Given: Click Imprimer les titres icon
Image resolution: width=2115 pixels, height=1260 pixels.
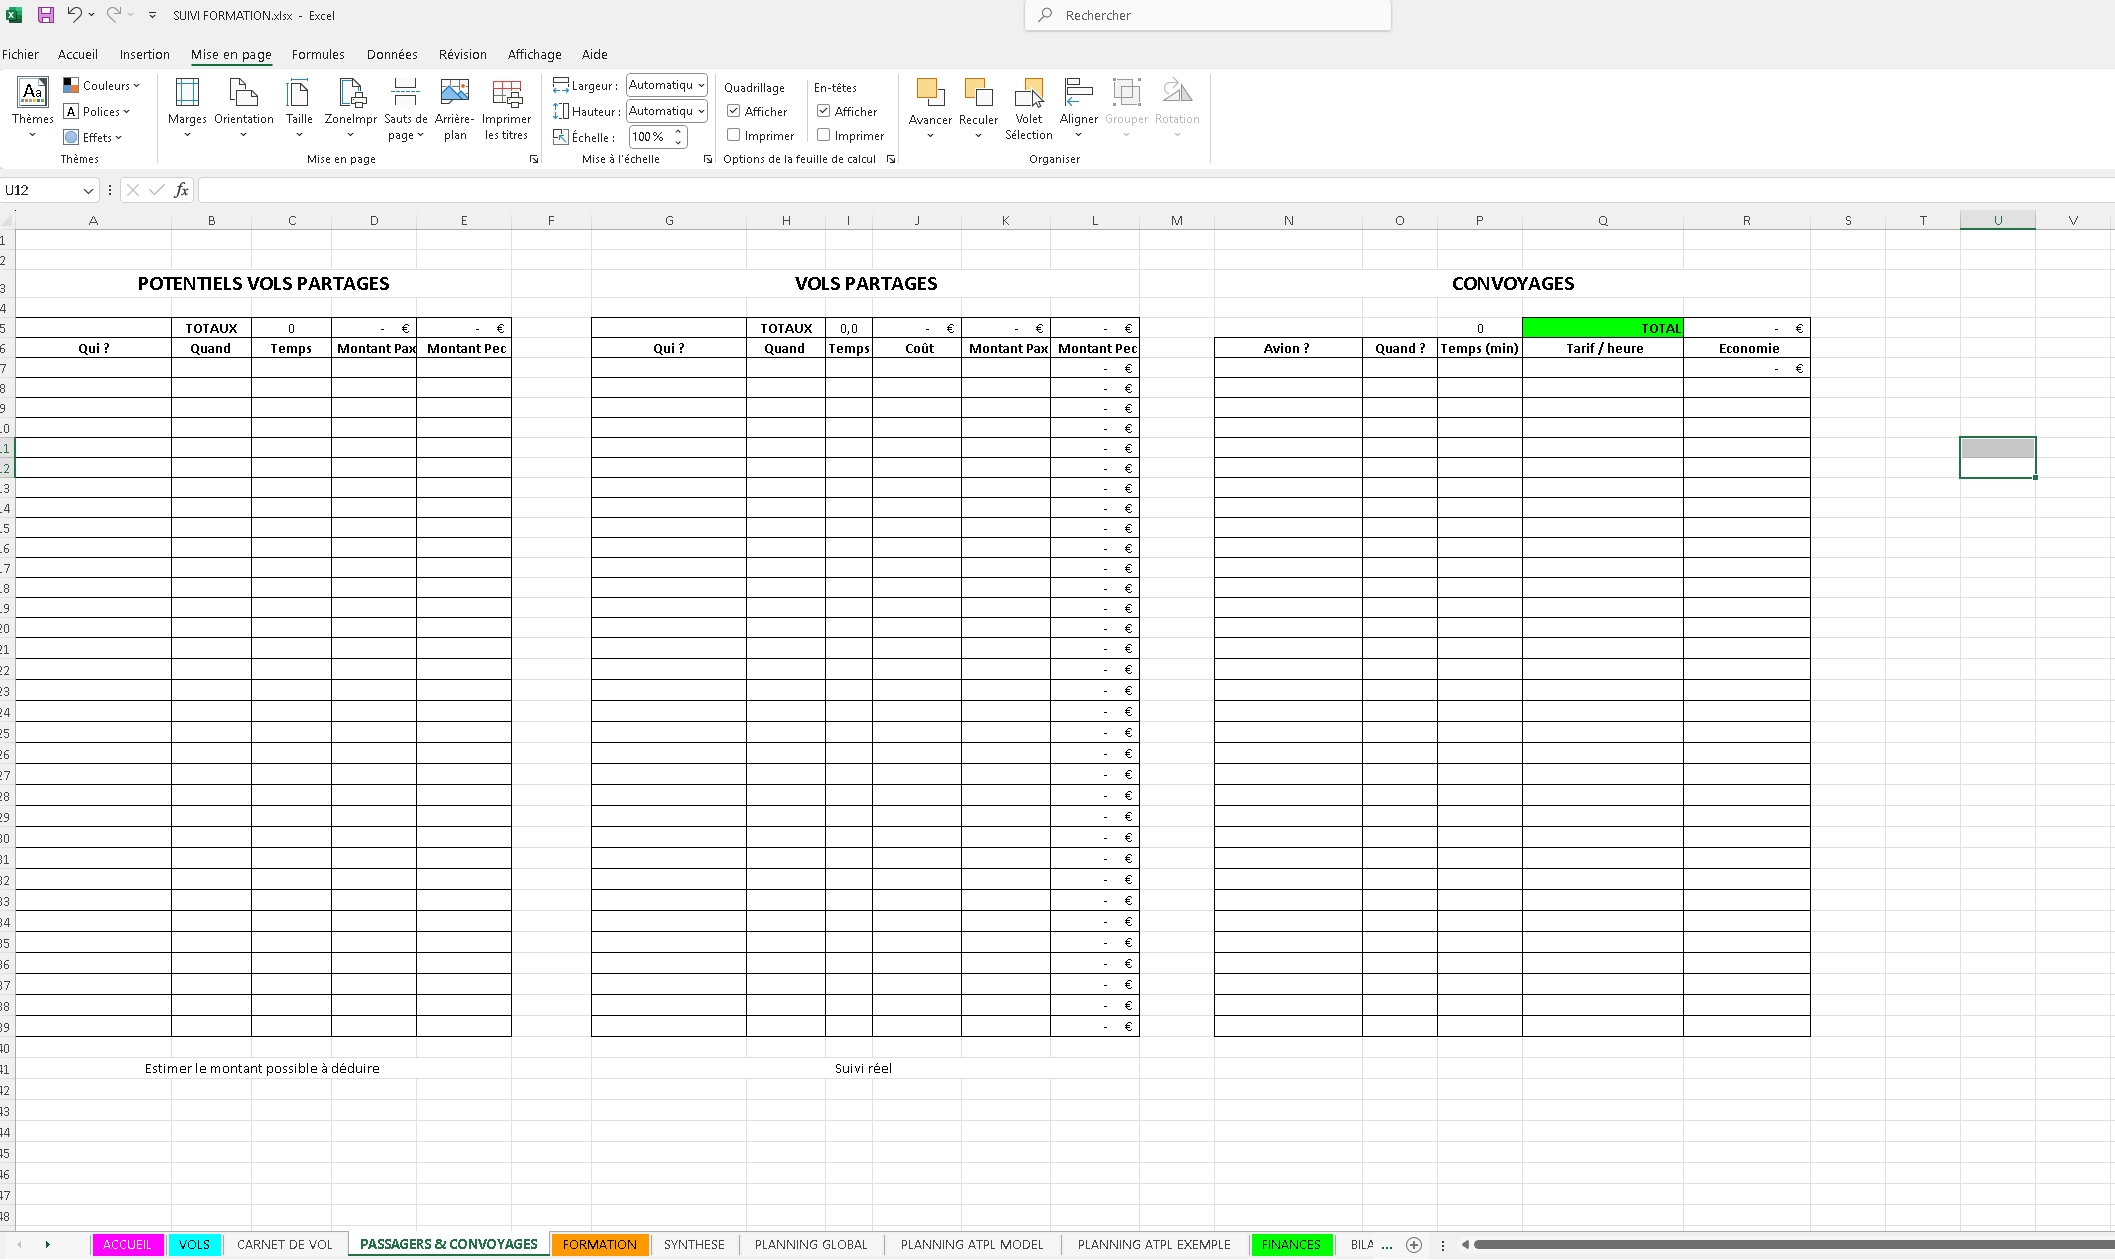Looking at the screenshot, I should [x=507, y=110].
